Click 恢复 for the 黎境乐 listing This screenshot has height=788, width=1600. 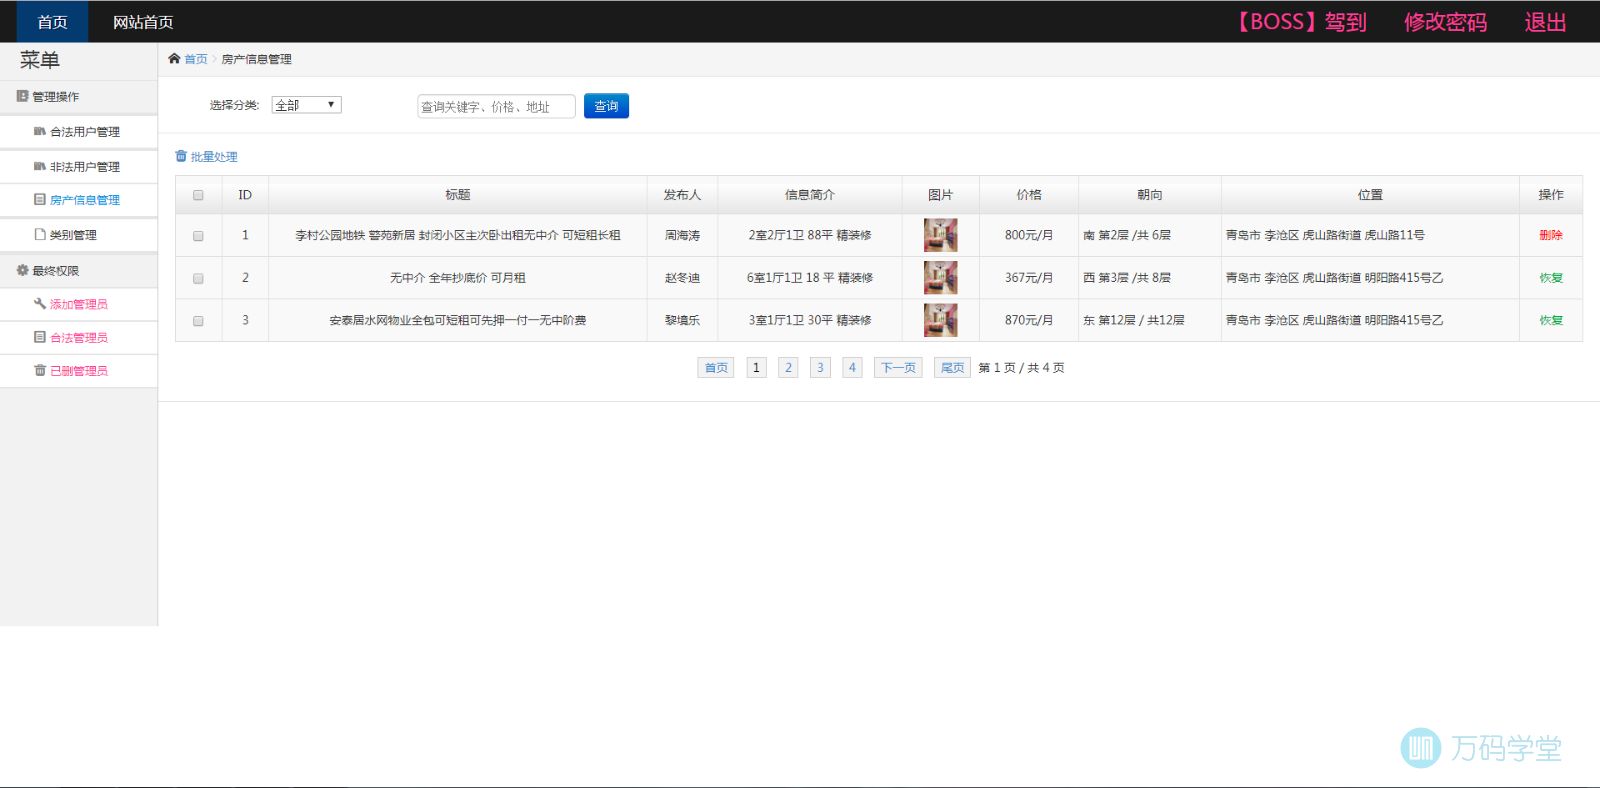tap(1551, 320)
